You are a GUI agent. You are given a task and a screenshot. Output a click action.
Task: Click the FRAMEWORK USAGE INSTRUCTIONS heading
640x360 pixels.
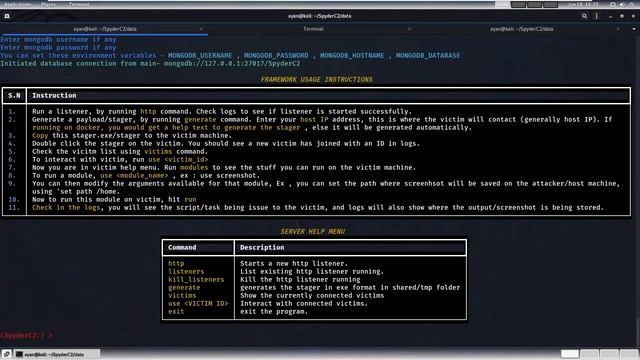[x=316, y=79]
